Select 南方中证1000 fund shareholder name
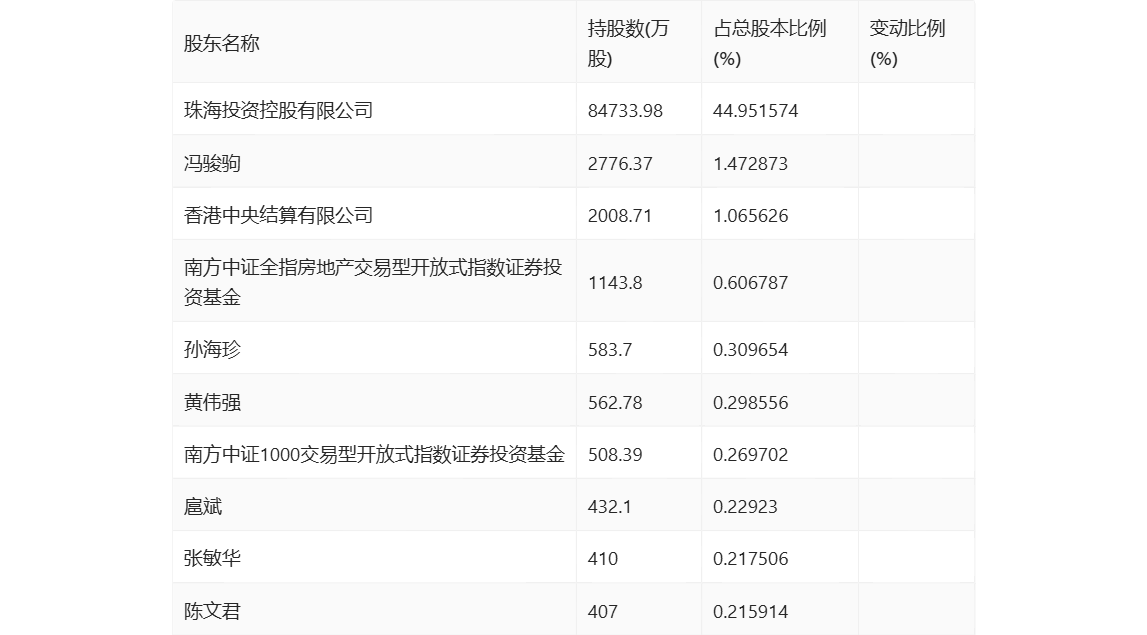The width and height of the screenshot is (1147, 635). (x=375, y=454)
